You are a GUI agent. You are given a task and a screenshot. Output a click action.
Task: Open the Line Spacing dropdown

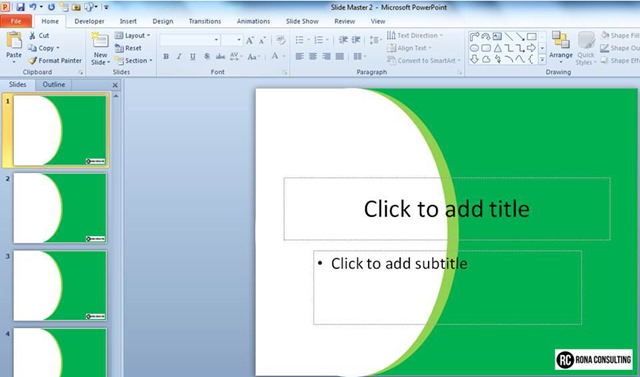[375, 40]
